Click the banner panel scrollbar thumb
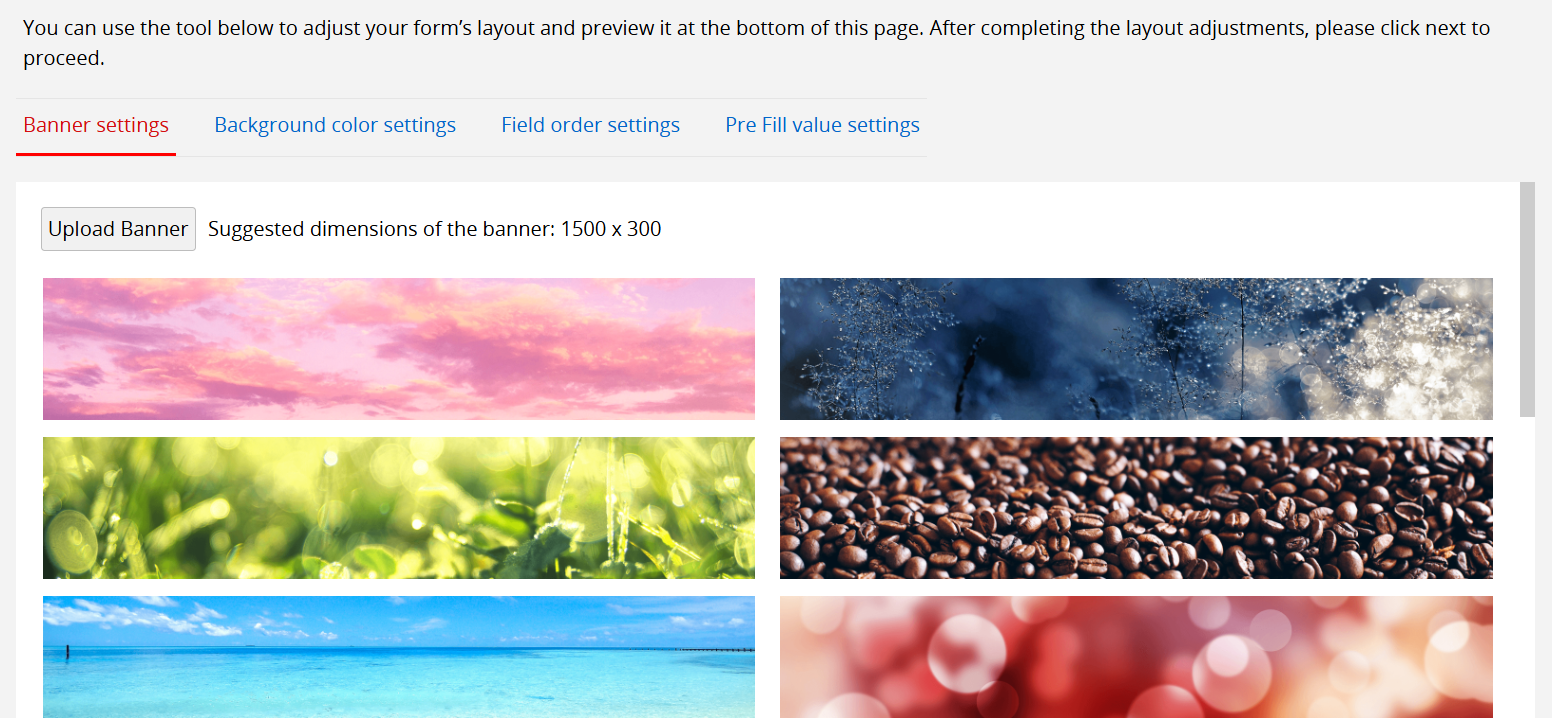1552x718 pixels. 1527,299
